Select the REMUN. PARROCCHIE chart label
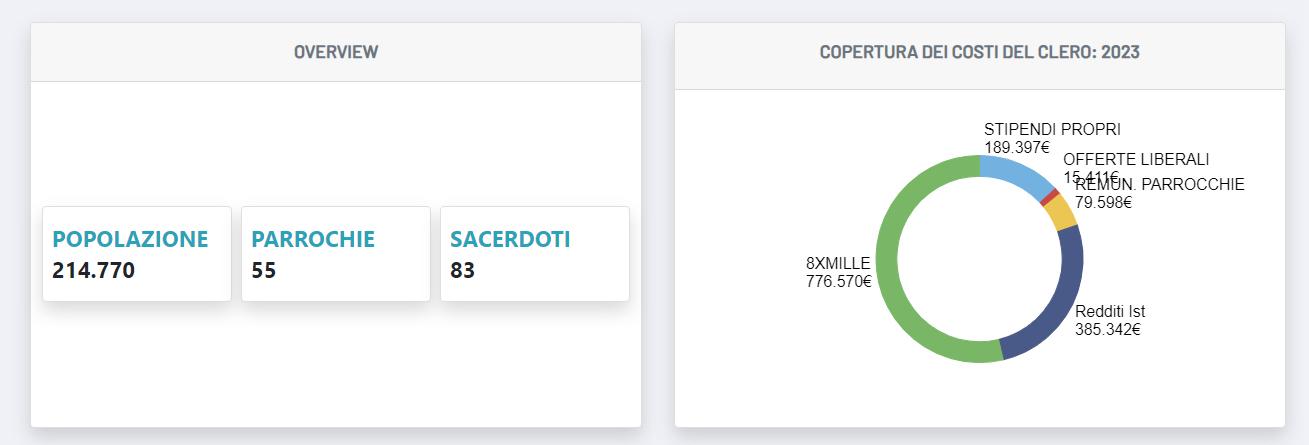1309x445 pixels. pyautogui.click(x=1159, y=184)
